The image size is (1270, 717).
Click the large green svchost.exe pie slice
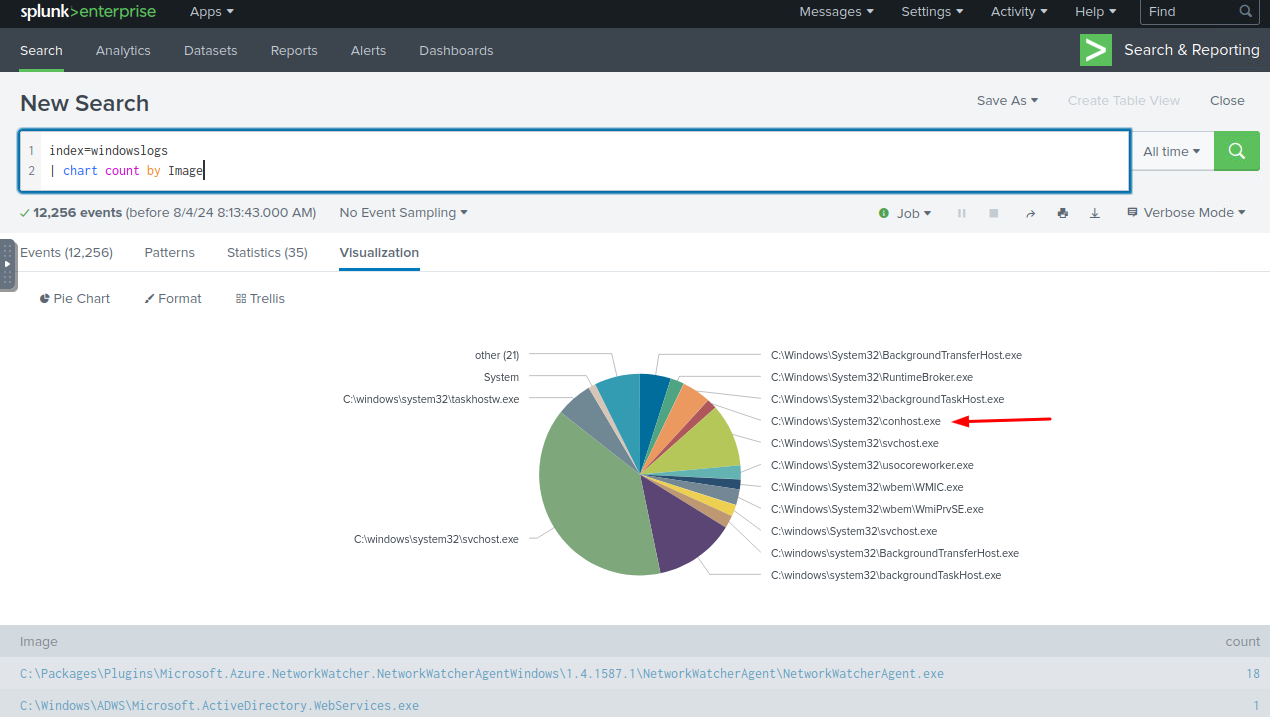pos(590,500)
